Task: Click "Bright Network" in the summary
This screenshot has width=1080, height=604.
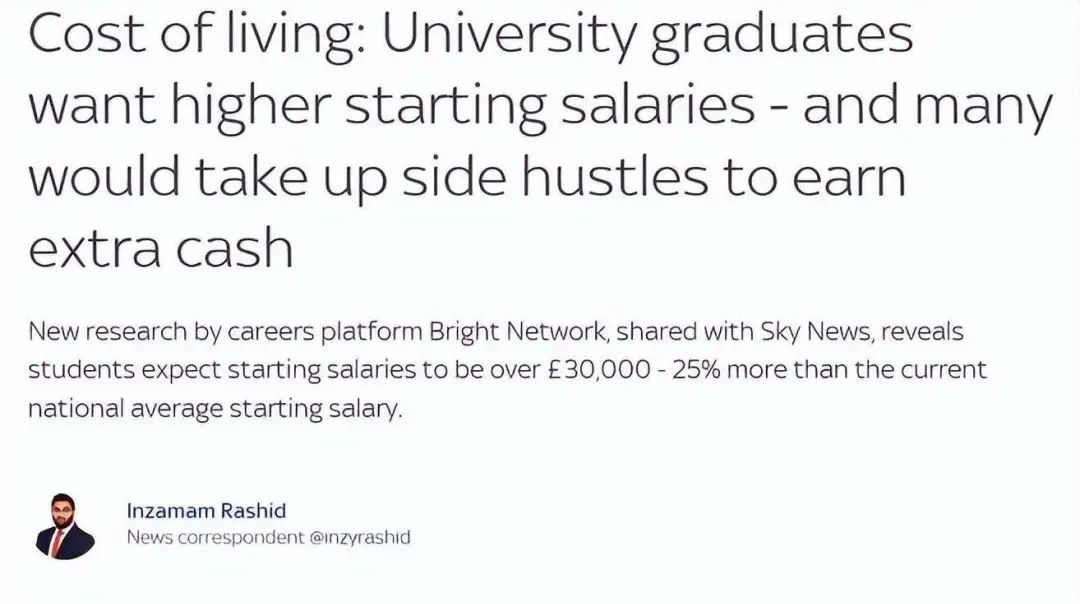Action: pos(517,332)
